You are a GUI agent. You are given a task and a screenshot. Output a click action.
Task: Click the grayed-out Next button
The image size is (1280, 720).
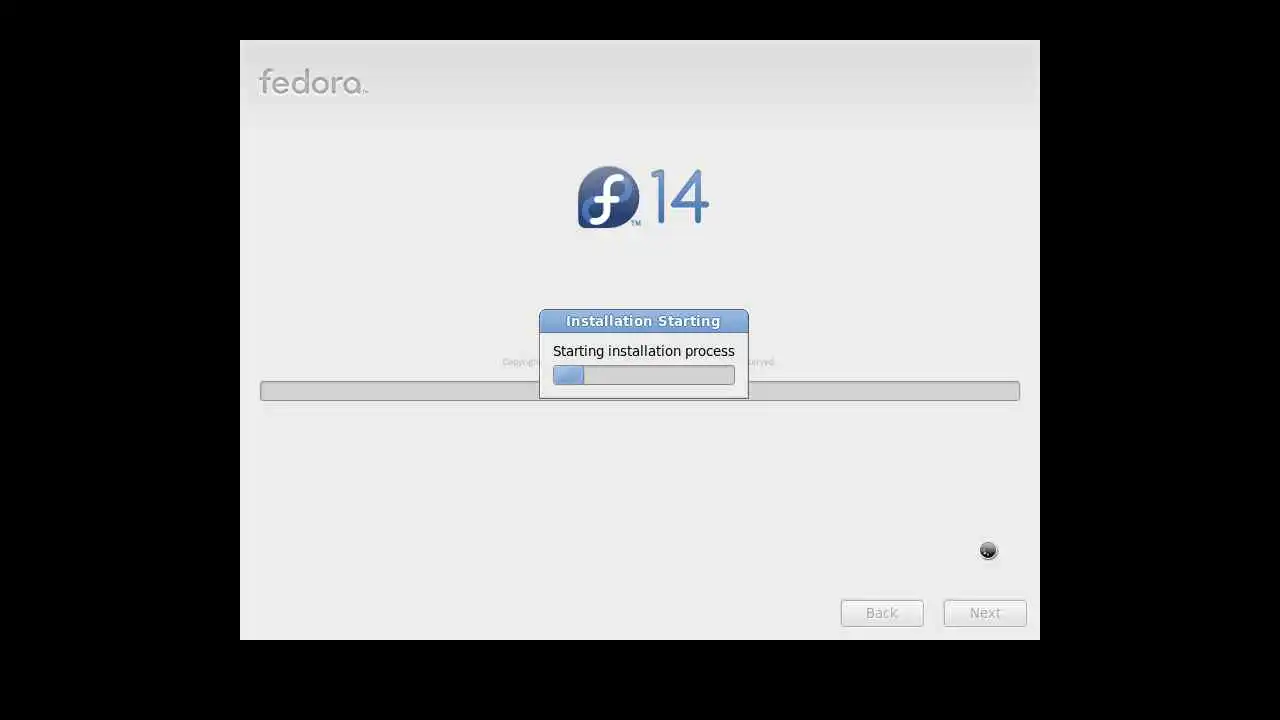pyautogui.click(x=985, y=613)
